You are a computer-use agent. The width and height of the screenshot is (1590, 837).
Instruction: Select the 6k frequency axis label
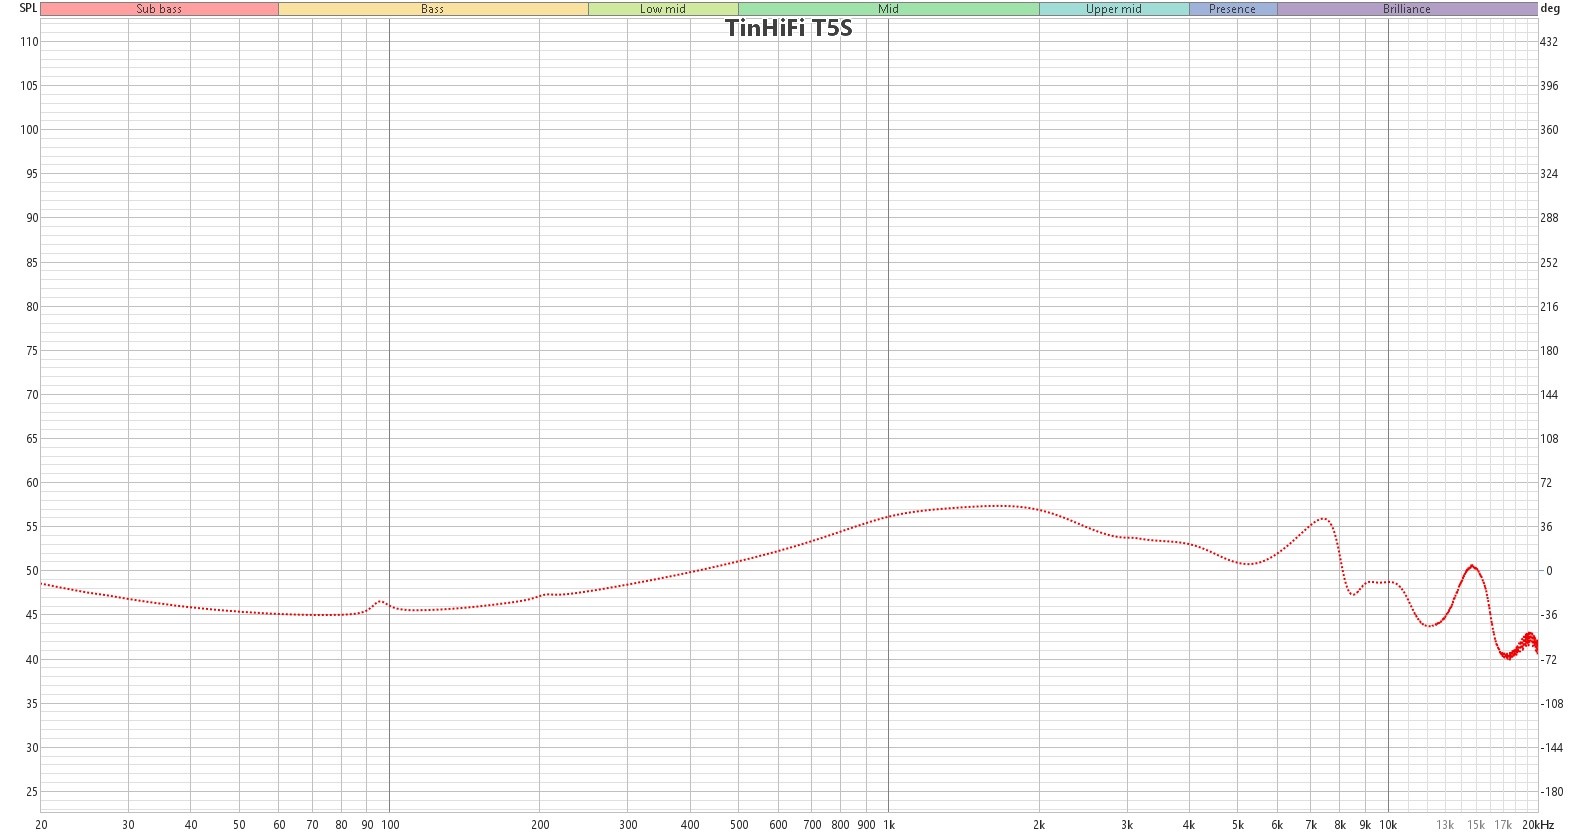point(1277,825)
